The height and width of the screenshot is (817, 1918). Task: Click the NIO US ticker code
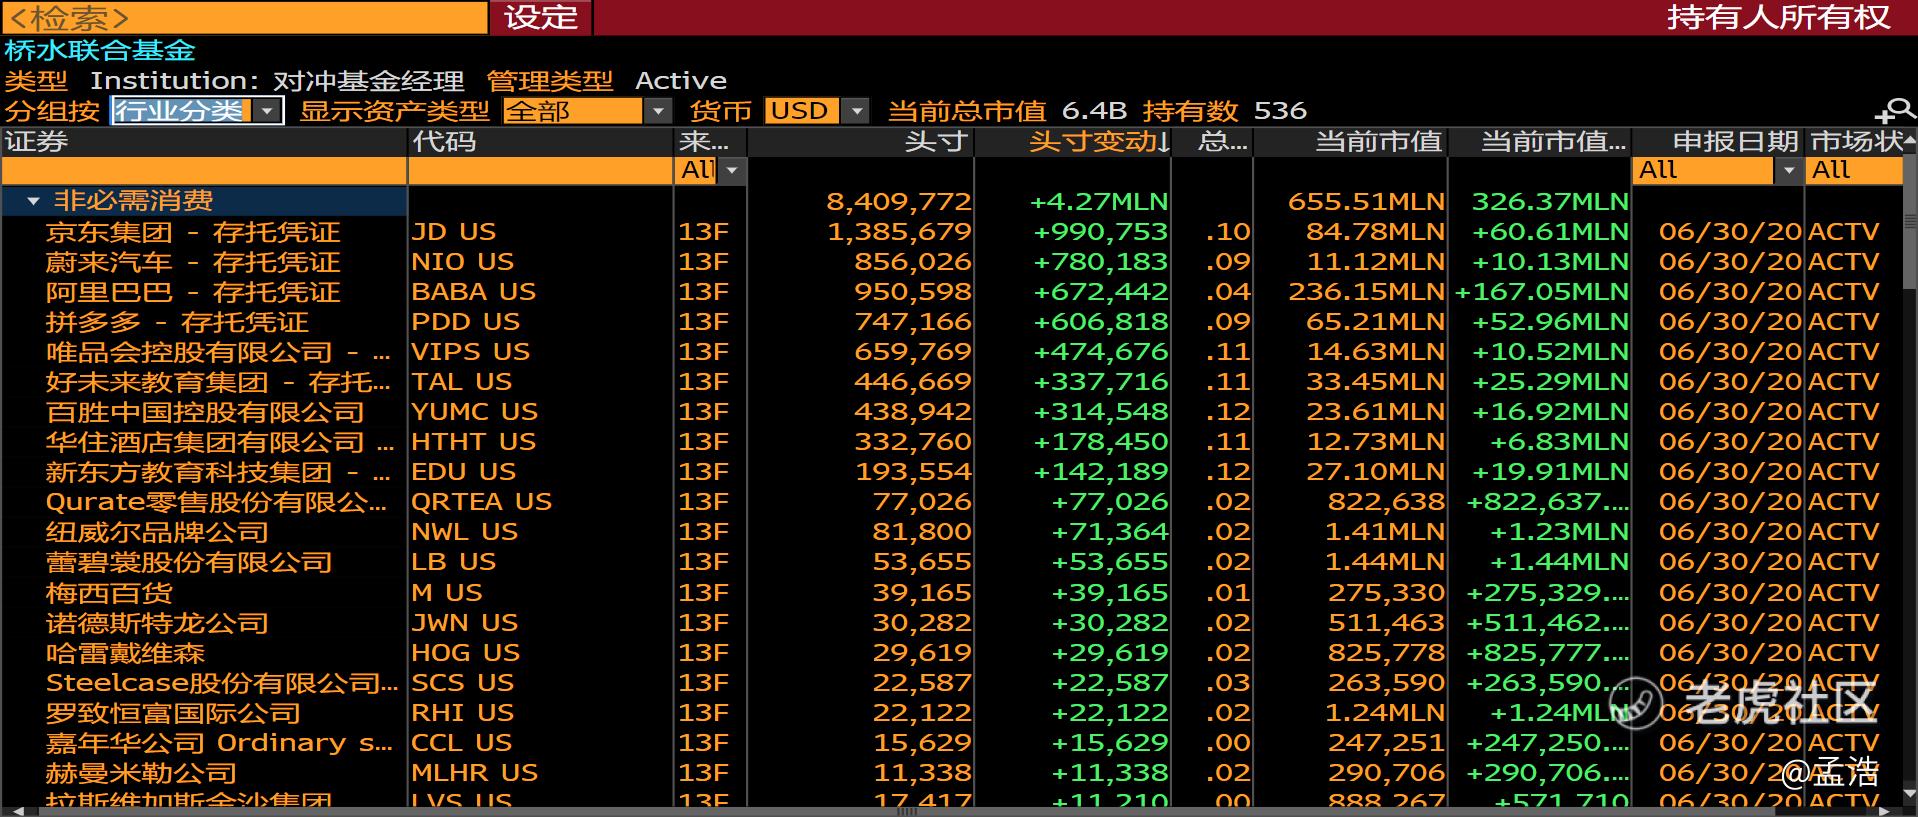click(x=463, y=262)
